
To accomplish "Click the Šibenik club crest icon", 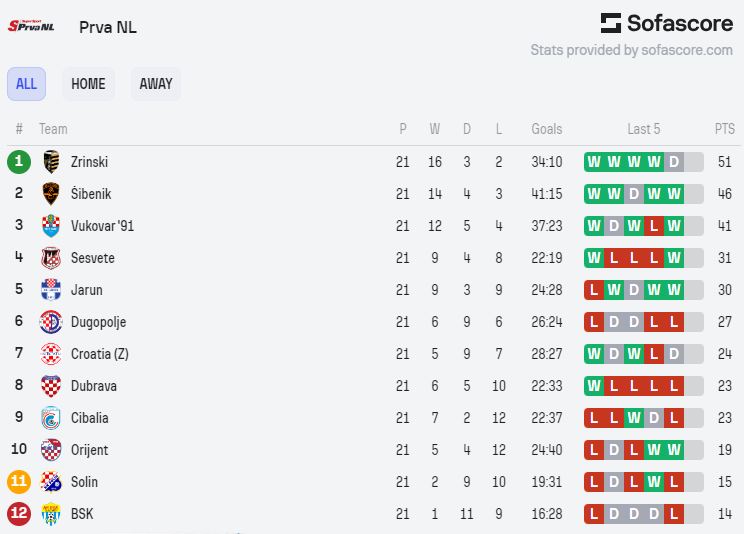I will (51, 194).
